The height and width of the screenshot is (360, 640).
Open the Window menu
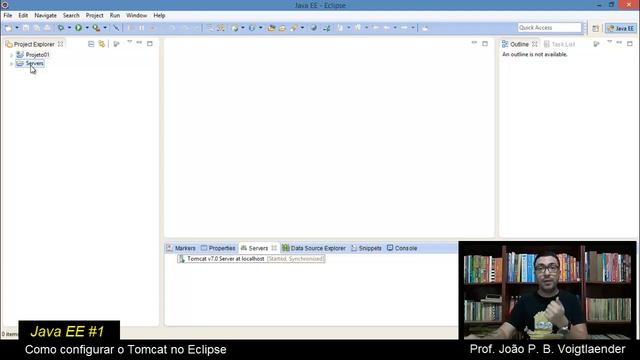coord(136,16)
